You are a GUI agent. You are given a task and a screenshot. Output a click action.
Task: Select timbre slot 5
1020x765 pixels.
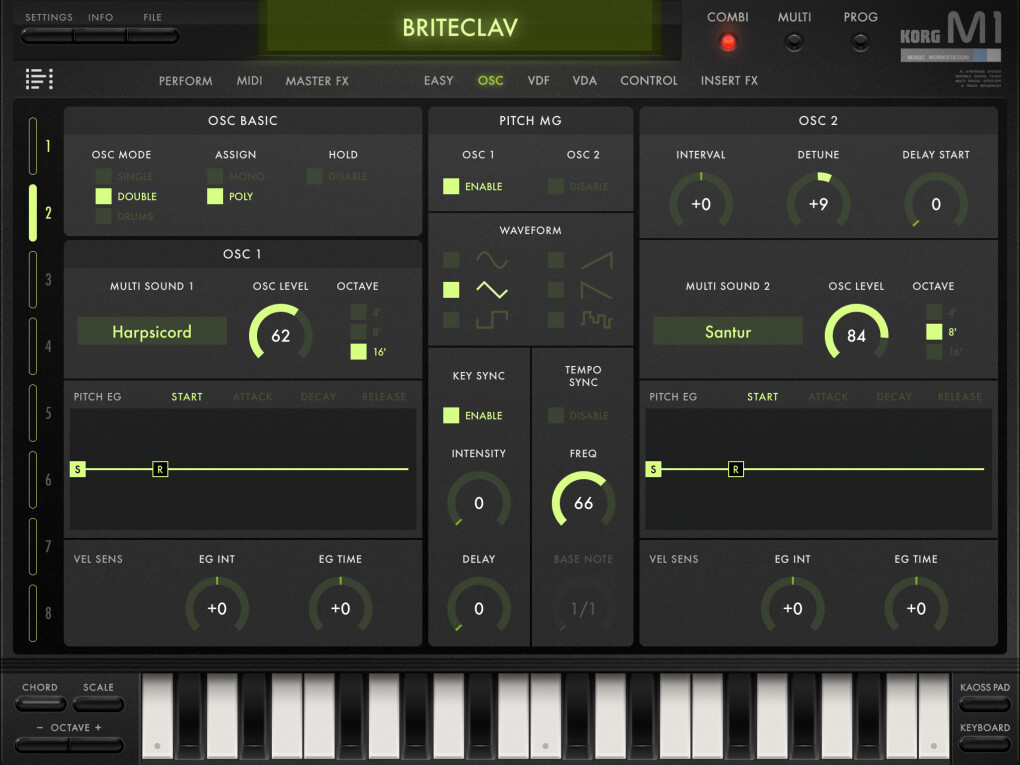pyautogui.click(x=33, y=413)
